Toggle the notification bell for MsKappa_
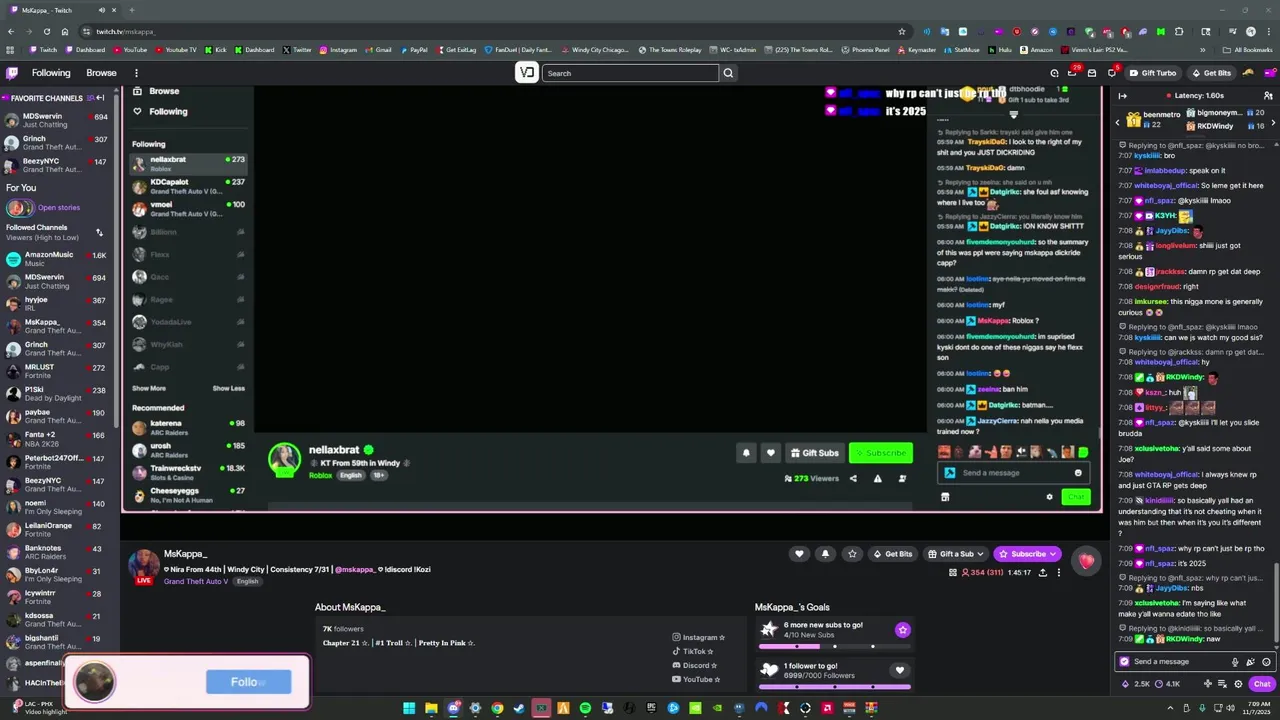 click(825, 554)
